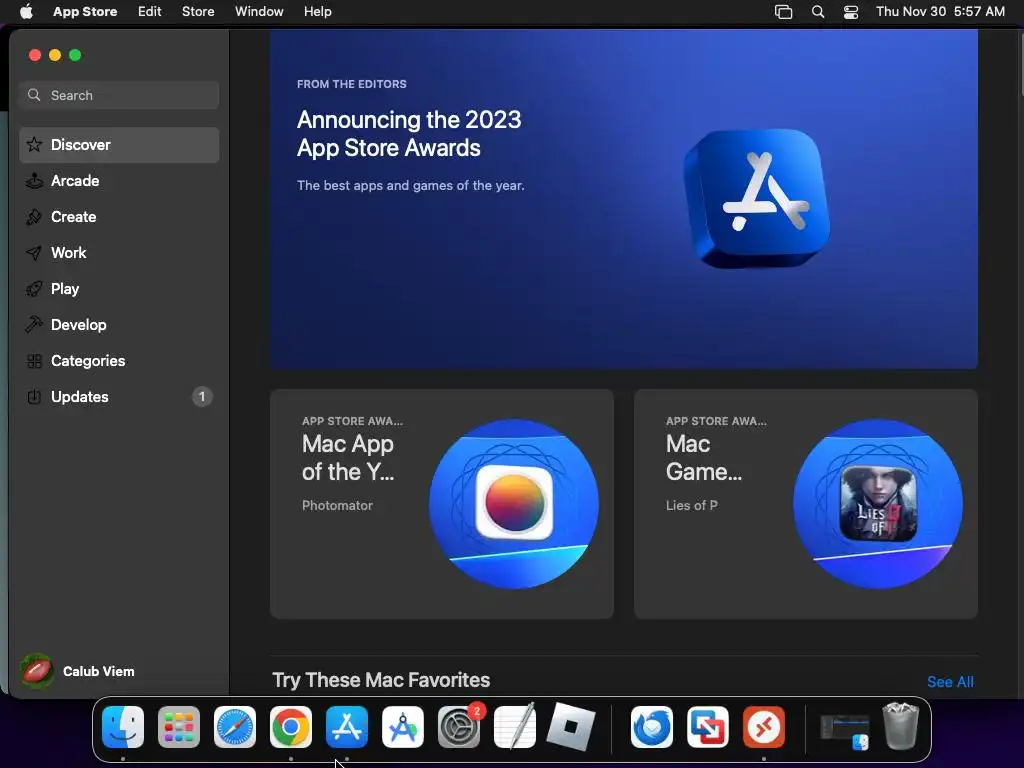Viewport: 1024px width, 768px height.
Task: Choose the Work paper plane icon
Action: (x=34, y=252)
